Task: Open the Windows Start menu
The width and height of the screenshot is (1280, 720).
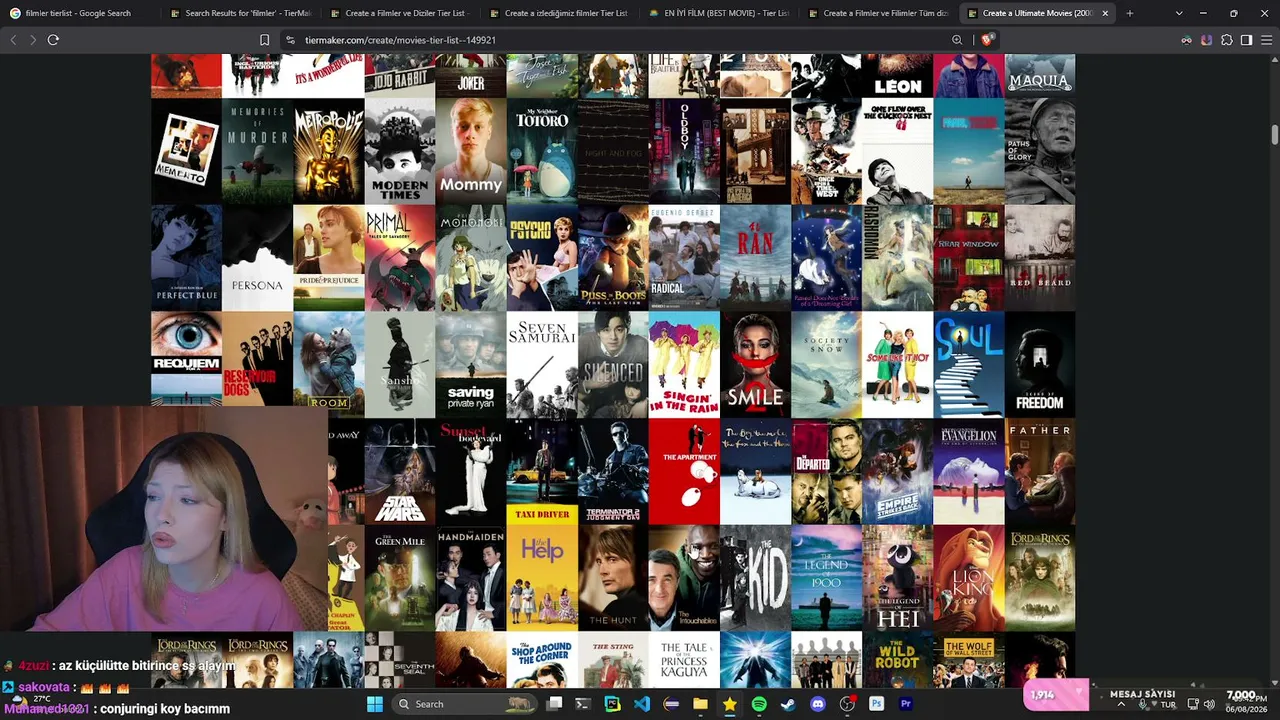Action: click(x=375, y=704)
